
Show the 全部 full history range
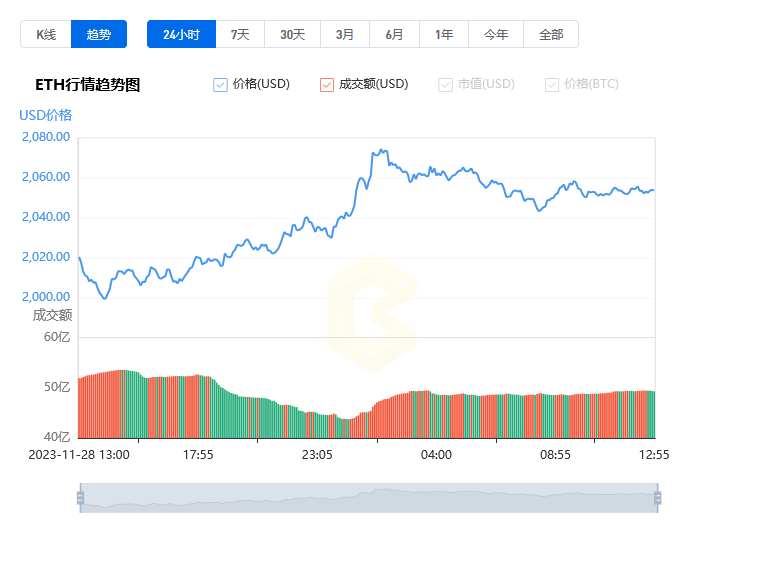point(551,34)
